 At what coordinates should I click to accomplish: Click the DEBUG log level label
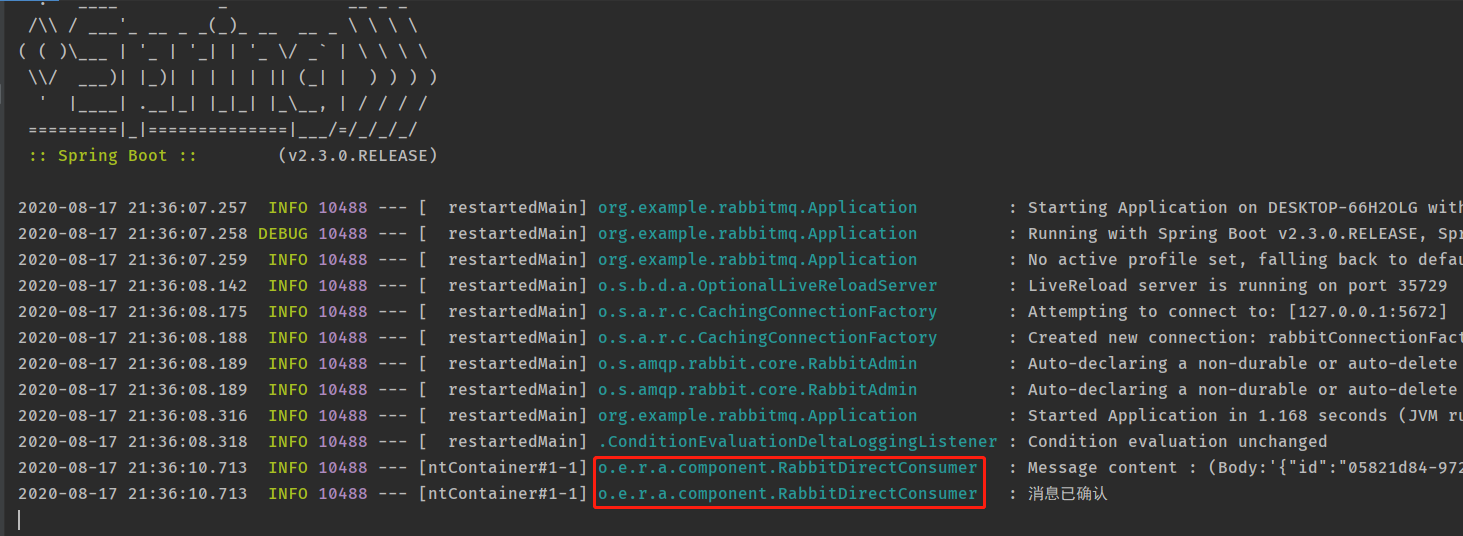pos(283,234)
